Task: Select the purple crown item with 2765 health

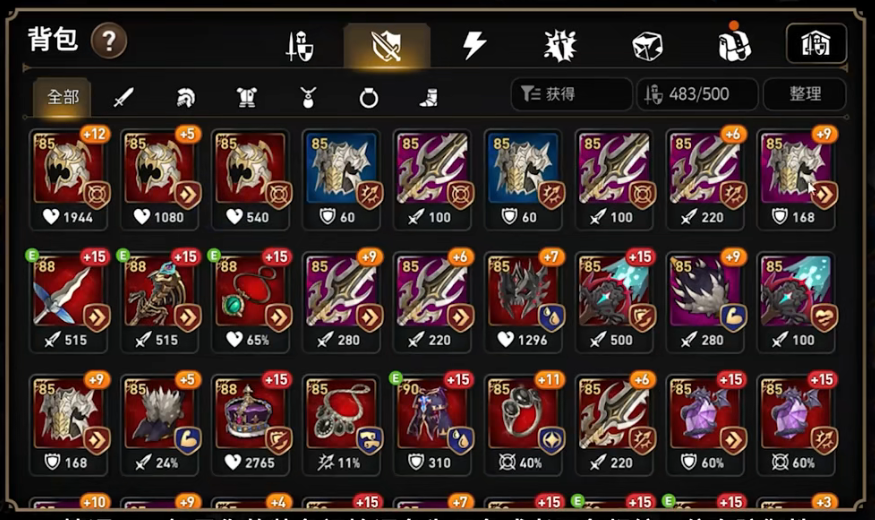Action: (251, 424)
